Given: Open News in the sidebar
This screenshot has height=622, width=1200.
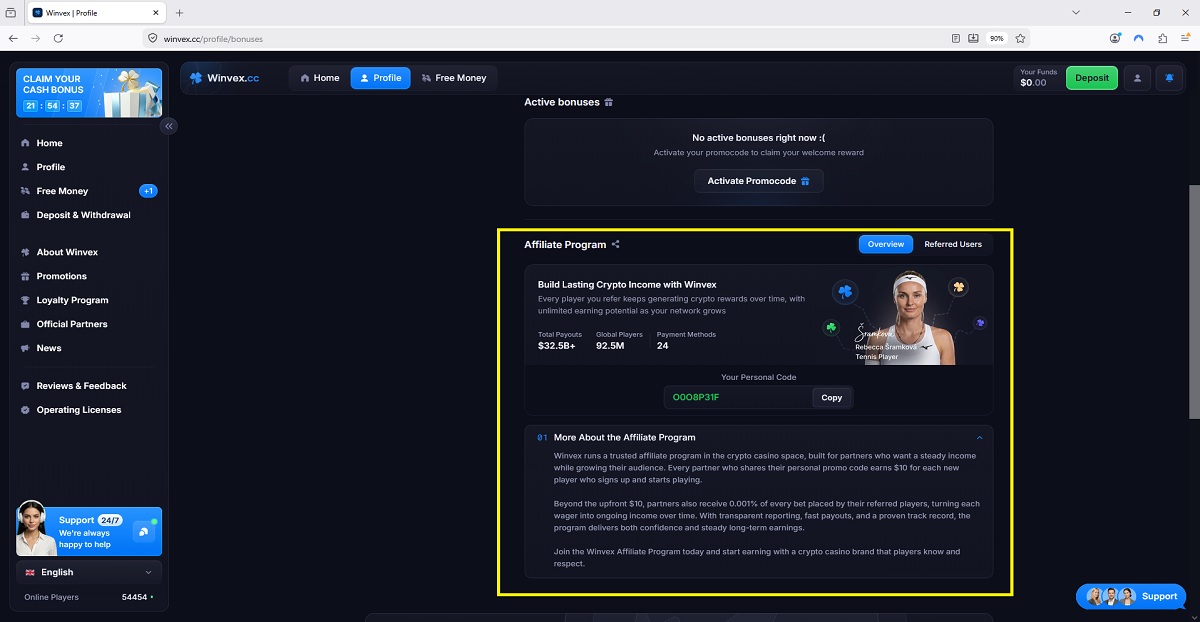Looking at the screenshot, I should click(49, 348).
